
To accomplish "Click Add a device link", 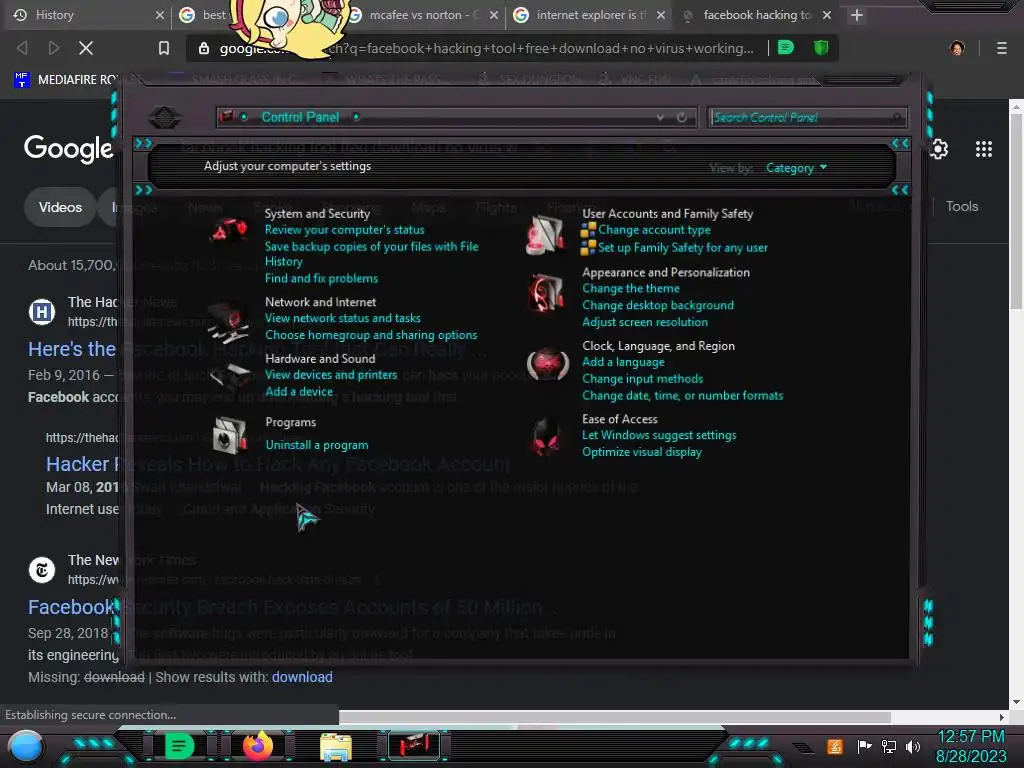I will tap(299, 392).
